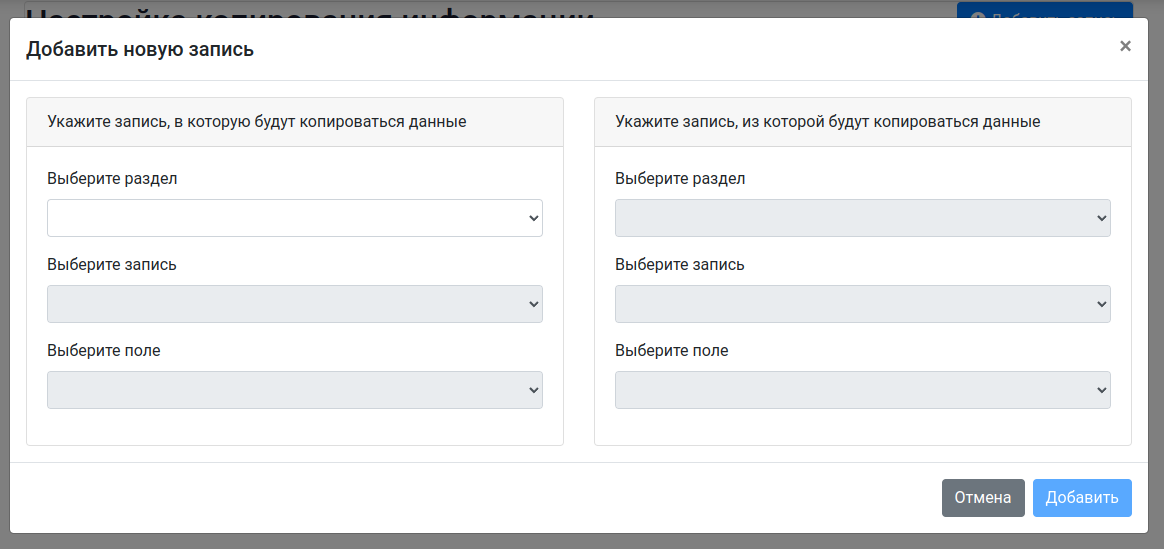Click Выберите поле label in source panel

pyautogui.click(x=672, y=351)
